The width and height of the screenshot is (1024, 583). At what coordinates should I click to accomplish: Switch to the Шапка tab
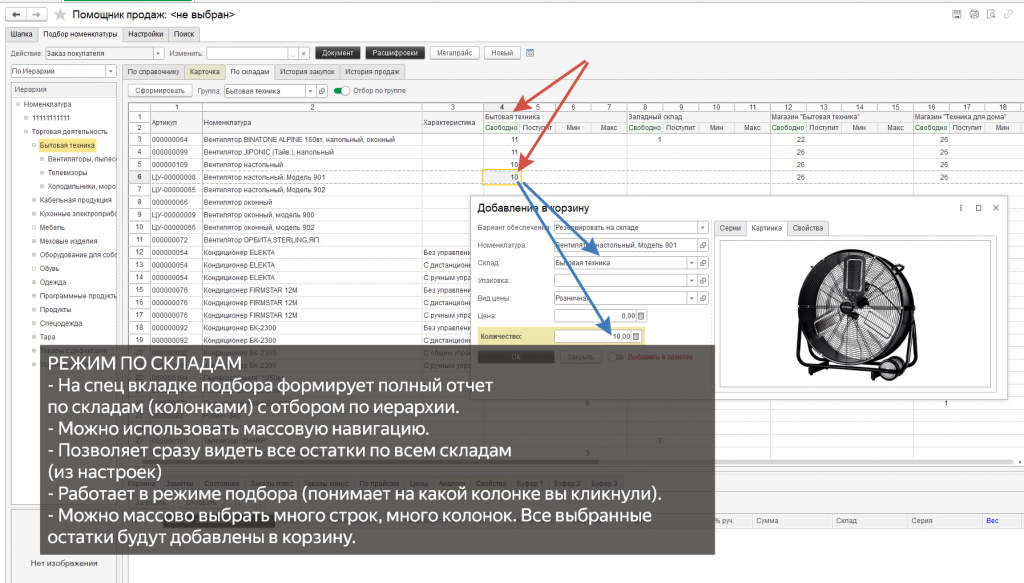pyautogui.click(x=22, y=34)
